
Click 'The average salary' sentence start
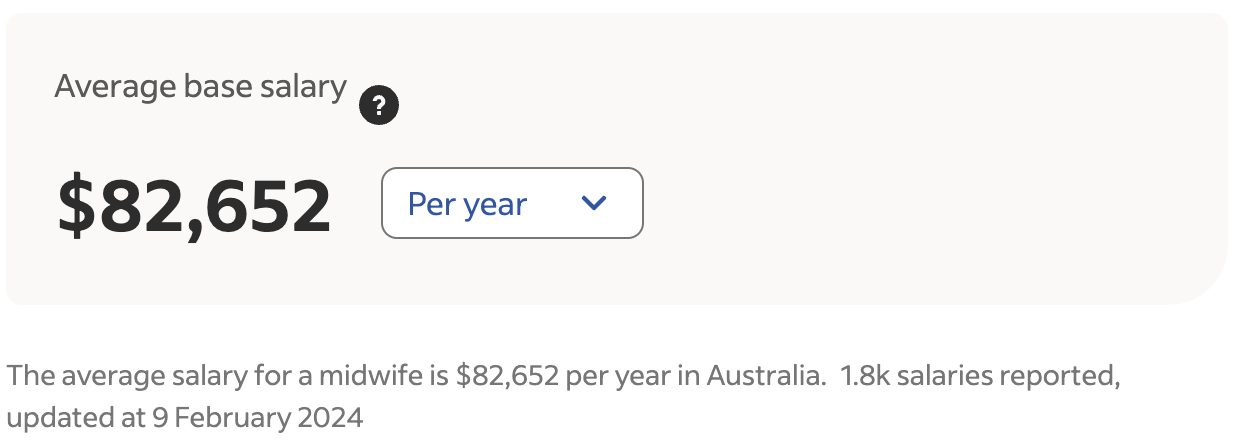(x=100, y=376)
